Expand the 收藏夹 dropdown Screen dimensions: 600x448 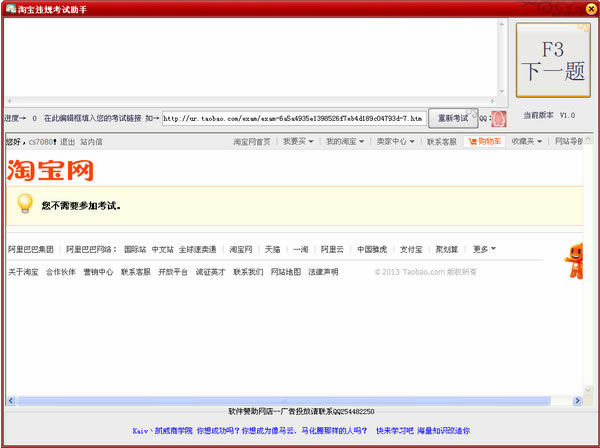pyautogui.click(x=527, y=142)
